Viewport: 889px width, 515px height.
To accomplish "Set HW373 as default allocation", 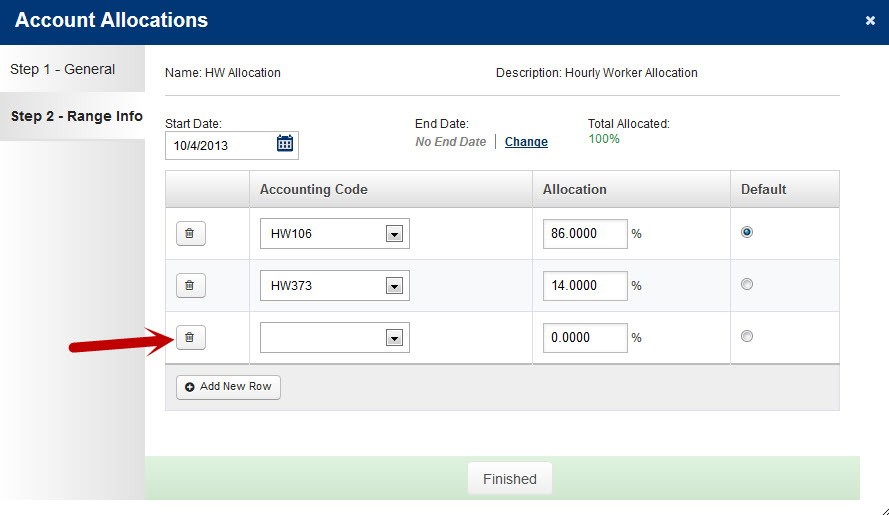I will click(747, 284).
